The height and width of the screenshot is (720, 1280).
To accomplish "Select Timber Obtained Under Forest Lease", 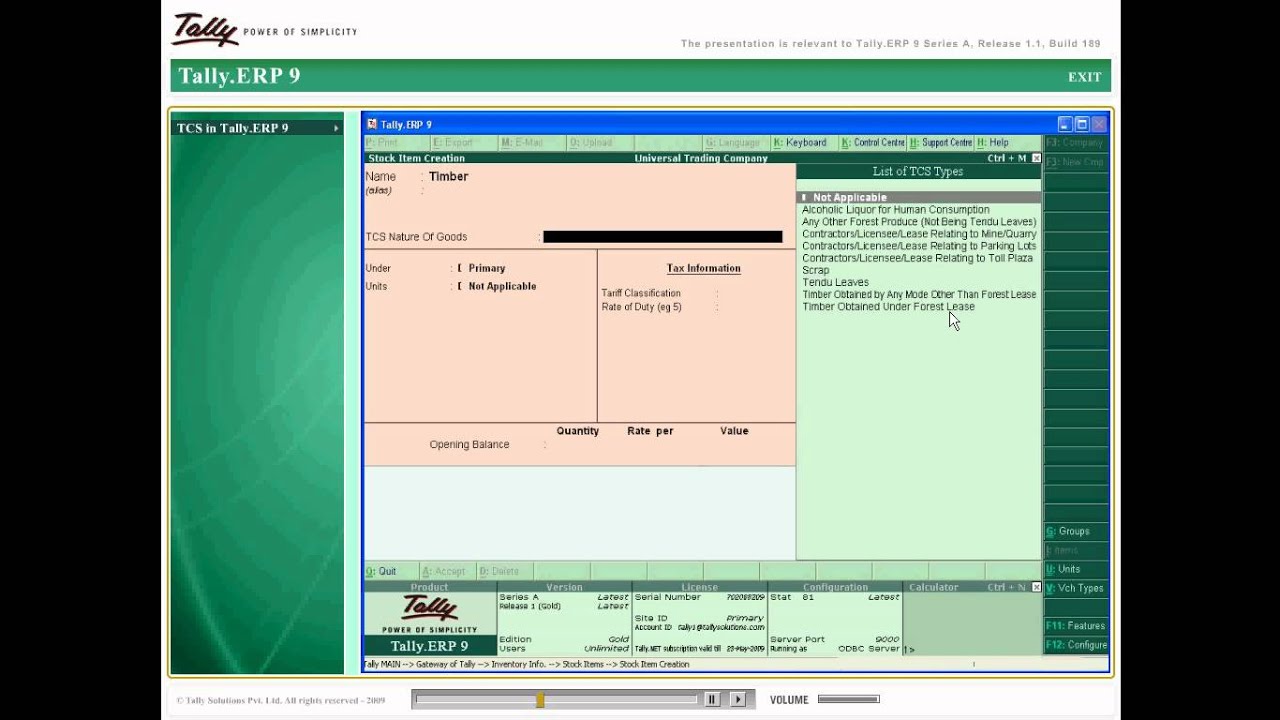I will [x=888, y=306].
